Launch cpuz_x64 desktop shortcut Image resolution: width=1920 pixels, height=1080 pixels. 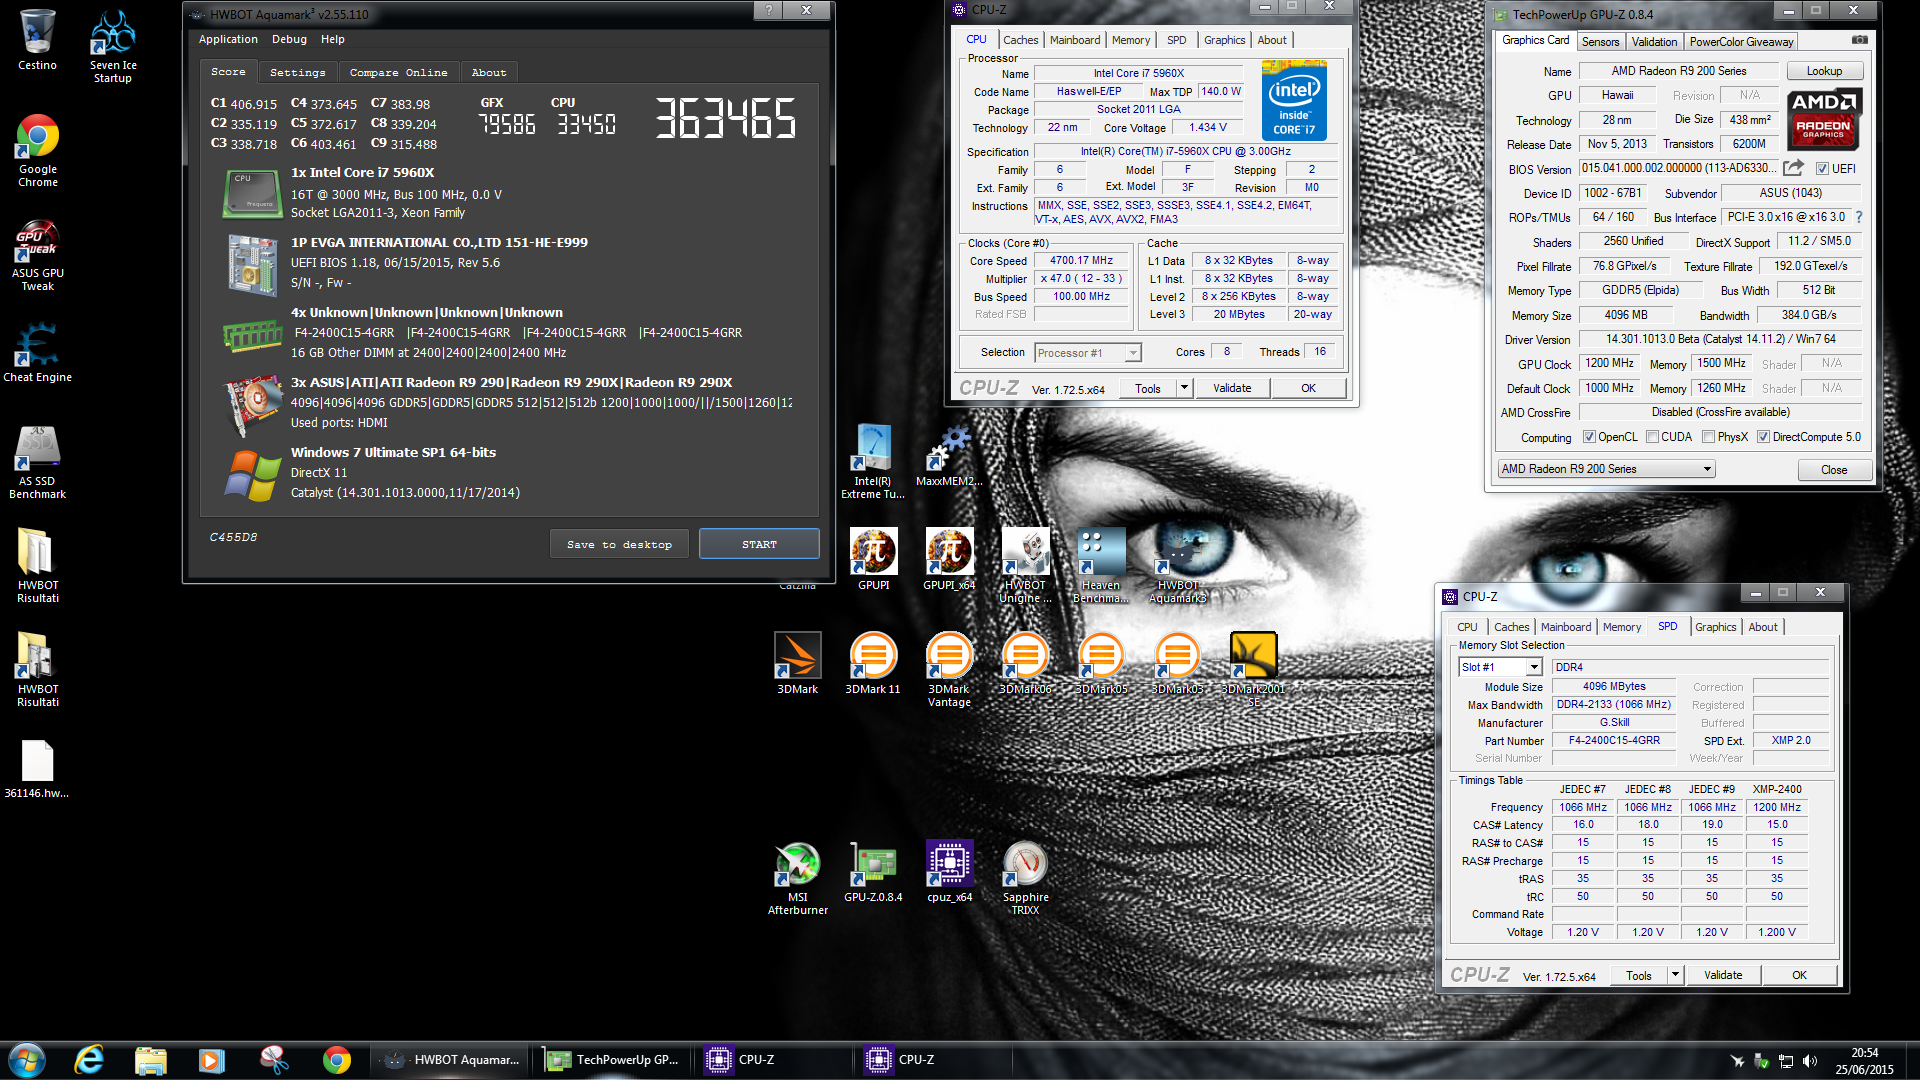[949, 872]
